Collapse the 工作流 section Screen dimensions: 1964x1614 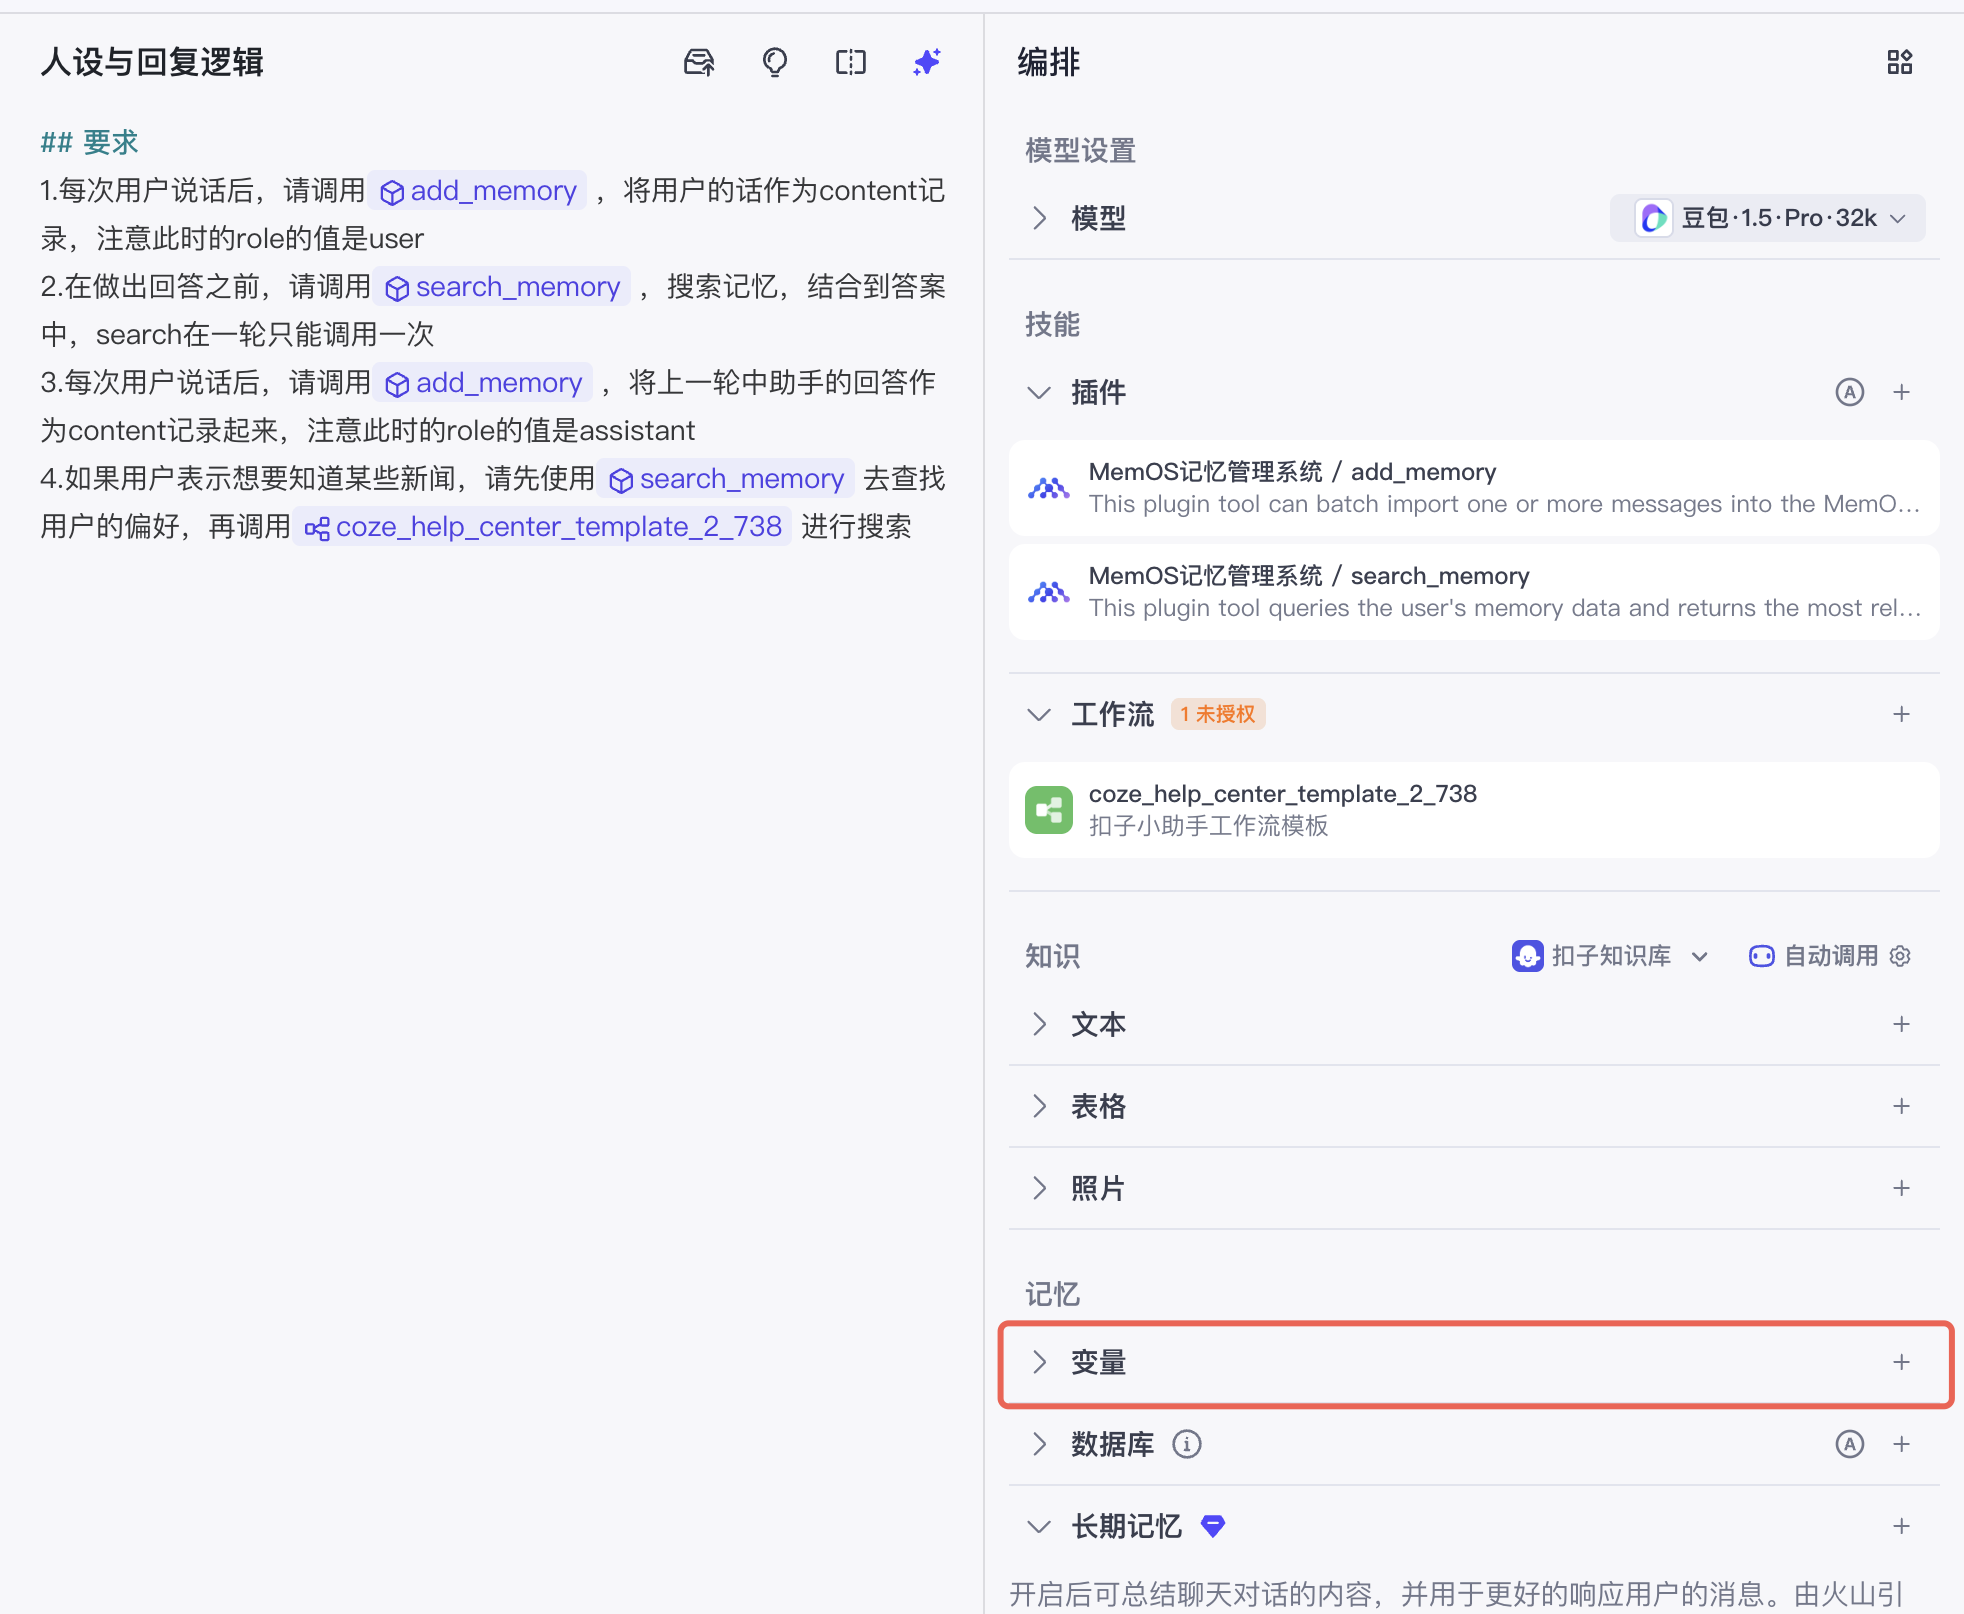tap(1040, 714)
